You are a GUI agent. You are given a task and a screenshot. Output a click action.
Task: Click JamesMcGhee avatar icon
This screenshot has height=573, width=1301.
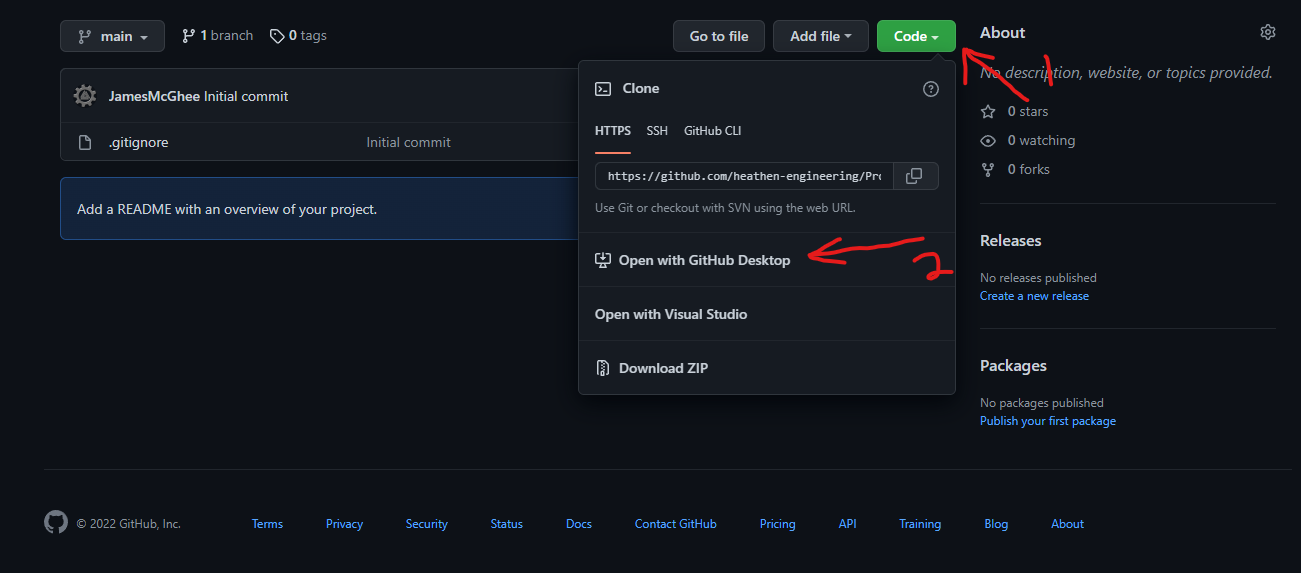click(86, 96)
